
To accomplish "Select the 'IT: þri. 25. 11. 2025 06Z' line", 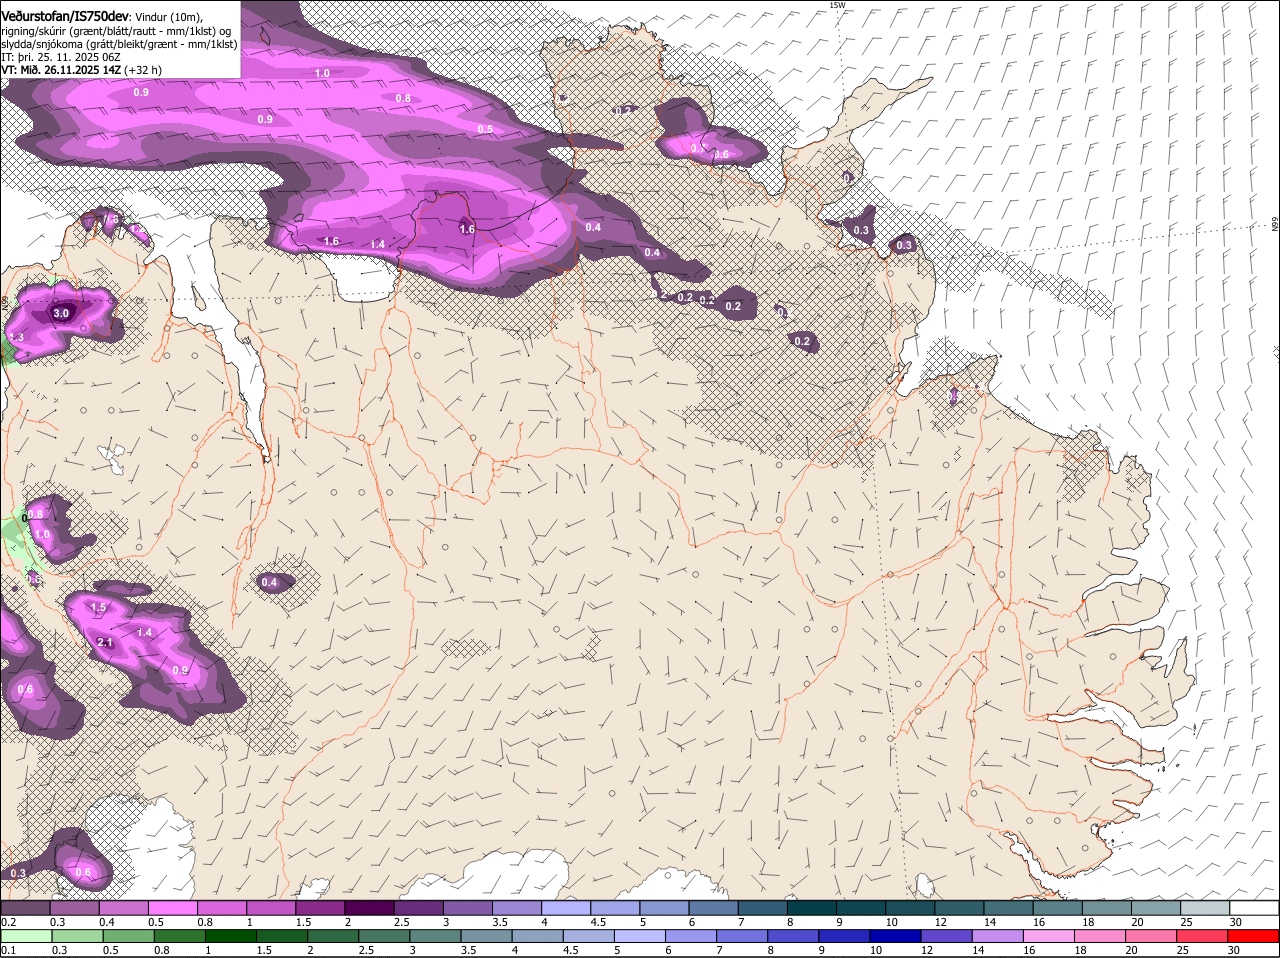I will coord(61,57).
